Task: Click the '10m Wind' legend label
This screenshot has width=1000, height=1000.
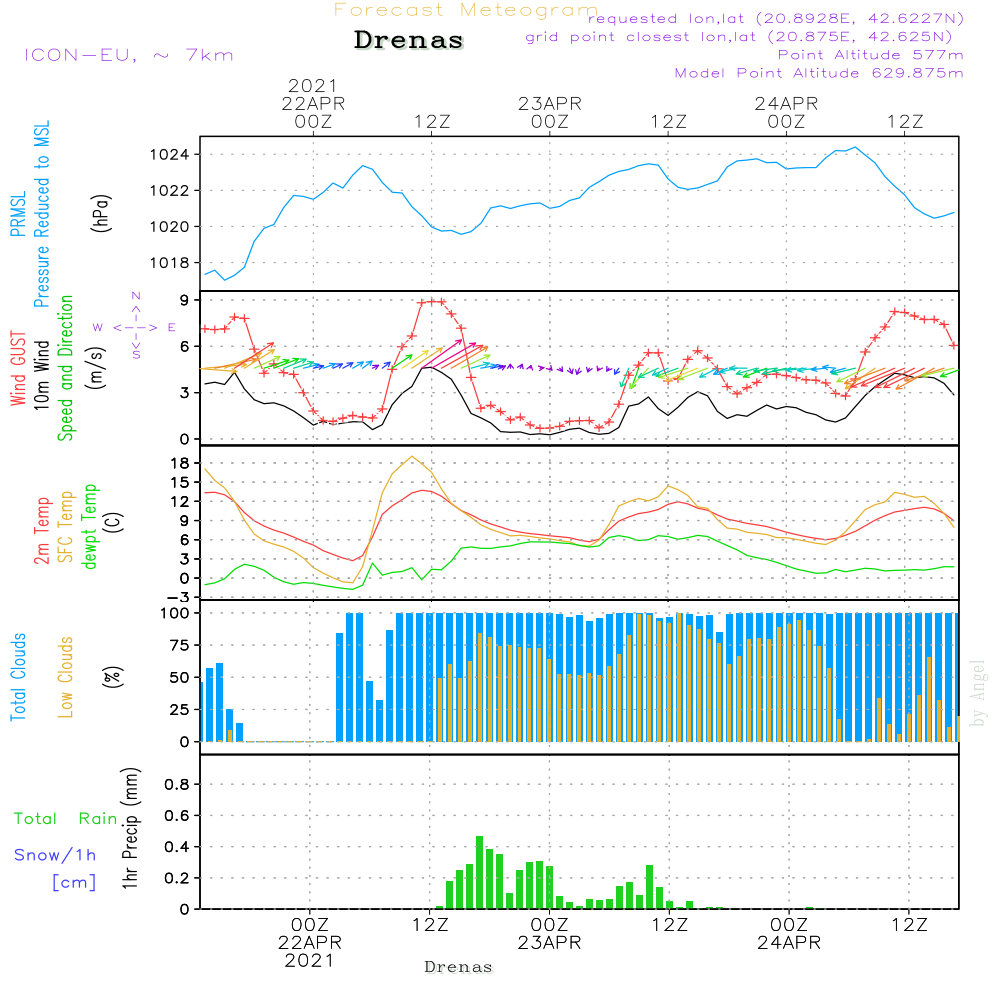Action: (x=41, y=374)
